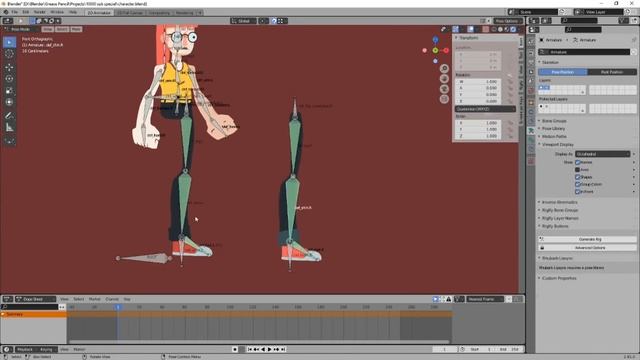Open the Window menu
Screen dimensions: 640x360
point(57,12)
